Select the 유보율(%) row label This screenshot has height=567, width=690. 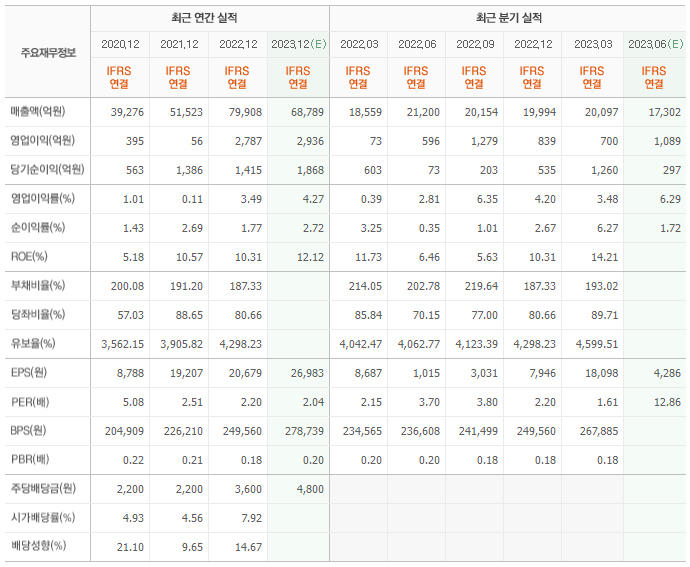33,344
